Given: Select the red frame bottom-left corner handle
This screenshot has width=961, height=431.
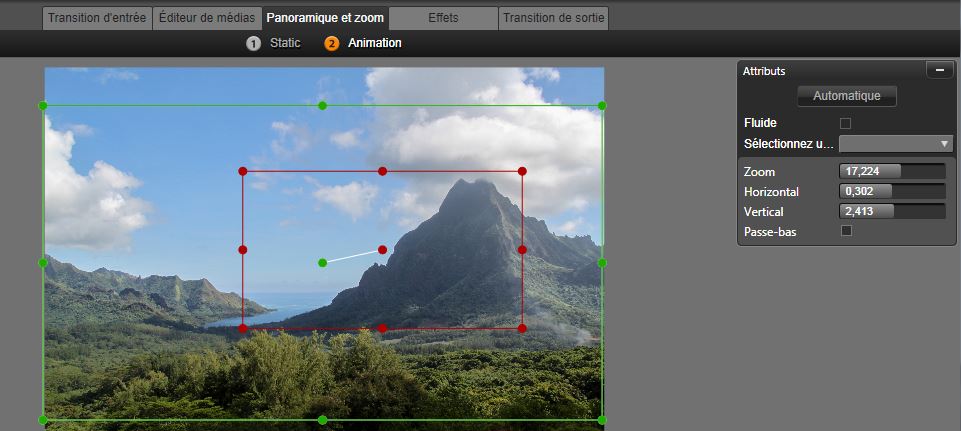Looking at the screenshot, I should coord(243,328).
